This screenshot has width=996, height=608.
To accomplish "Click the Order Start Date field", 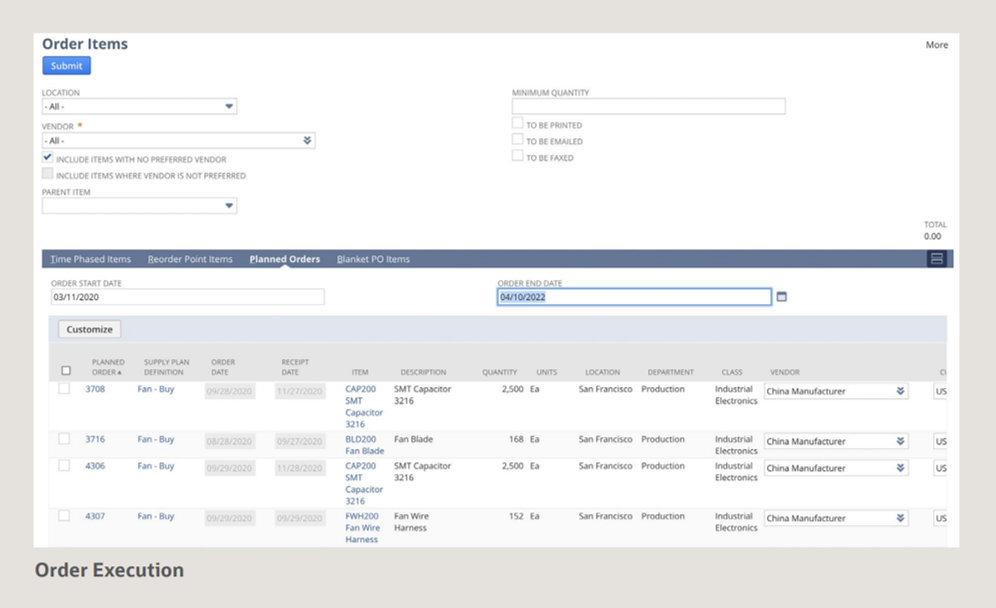I will [187, 297].
